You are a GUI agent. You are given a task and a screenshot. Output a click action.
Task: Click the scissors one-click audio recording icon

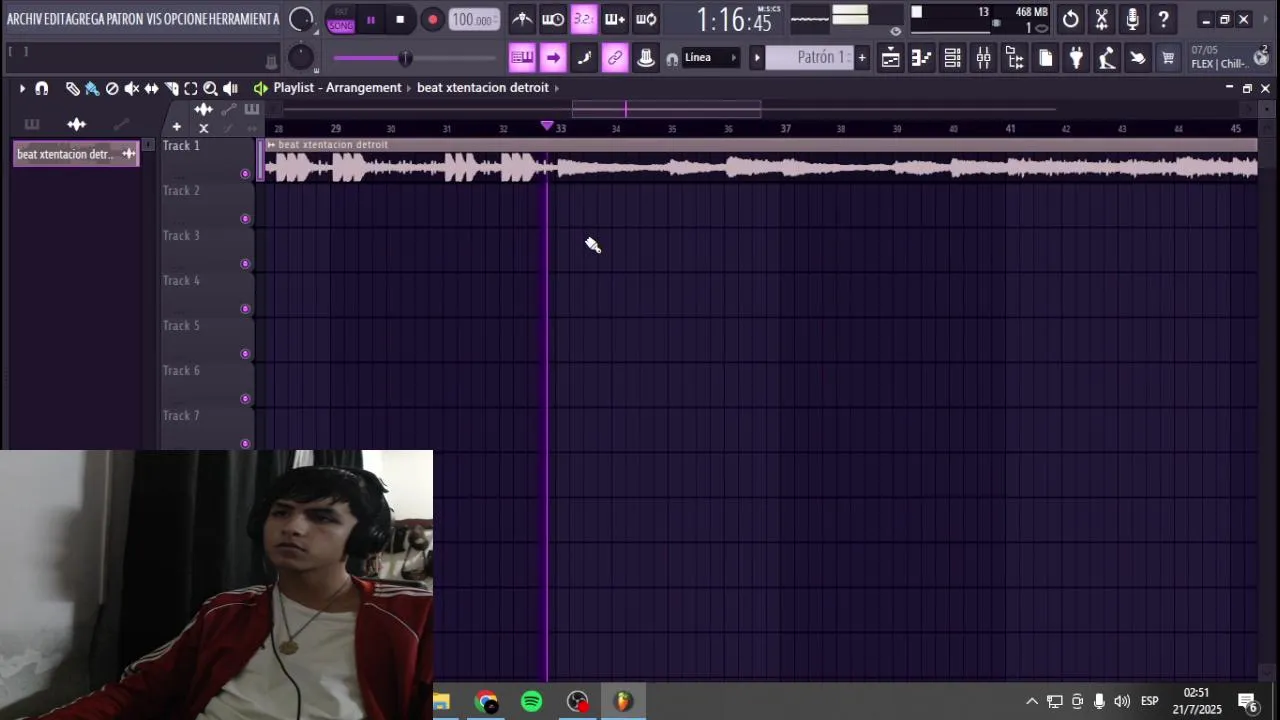[1101, 19]
